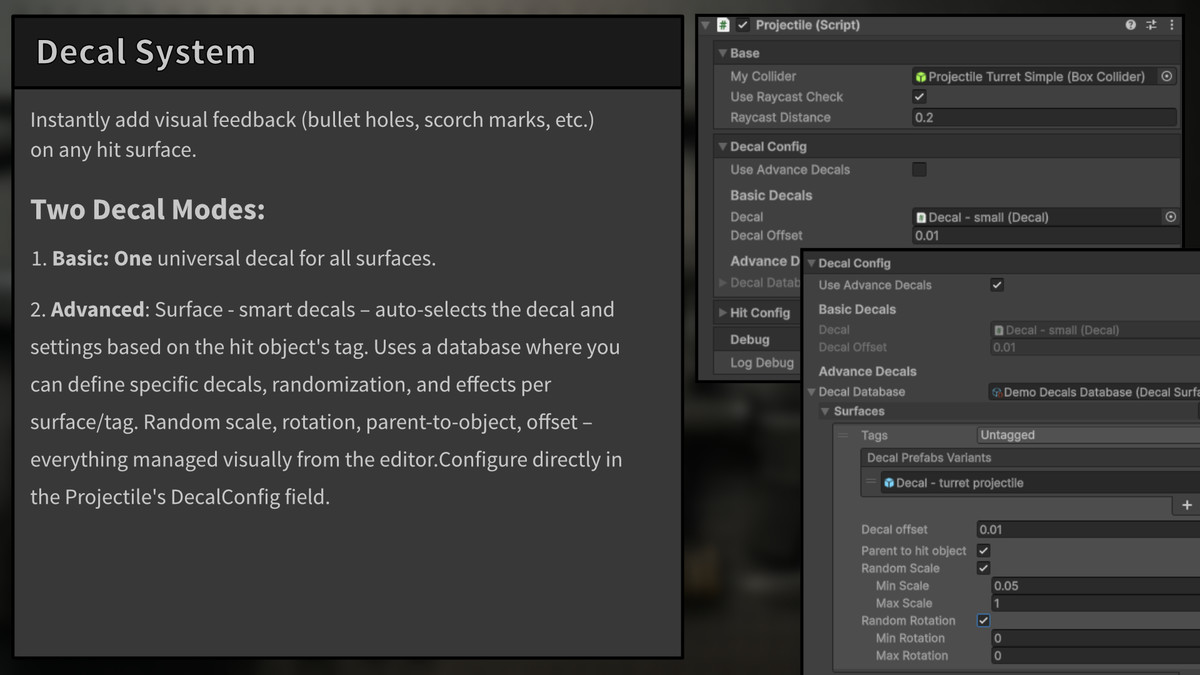Screen dimensions: 1200x675
Task: Click the Raycast Distance field showing 0.2
Action: (1044, 117)
